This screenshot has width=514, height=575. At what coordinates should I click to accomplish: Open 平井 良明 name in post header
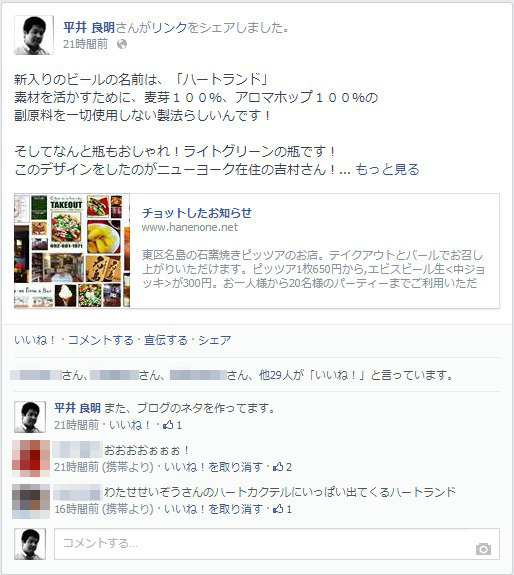tap(89, 28)
